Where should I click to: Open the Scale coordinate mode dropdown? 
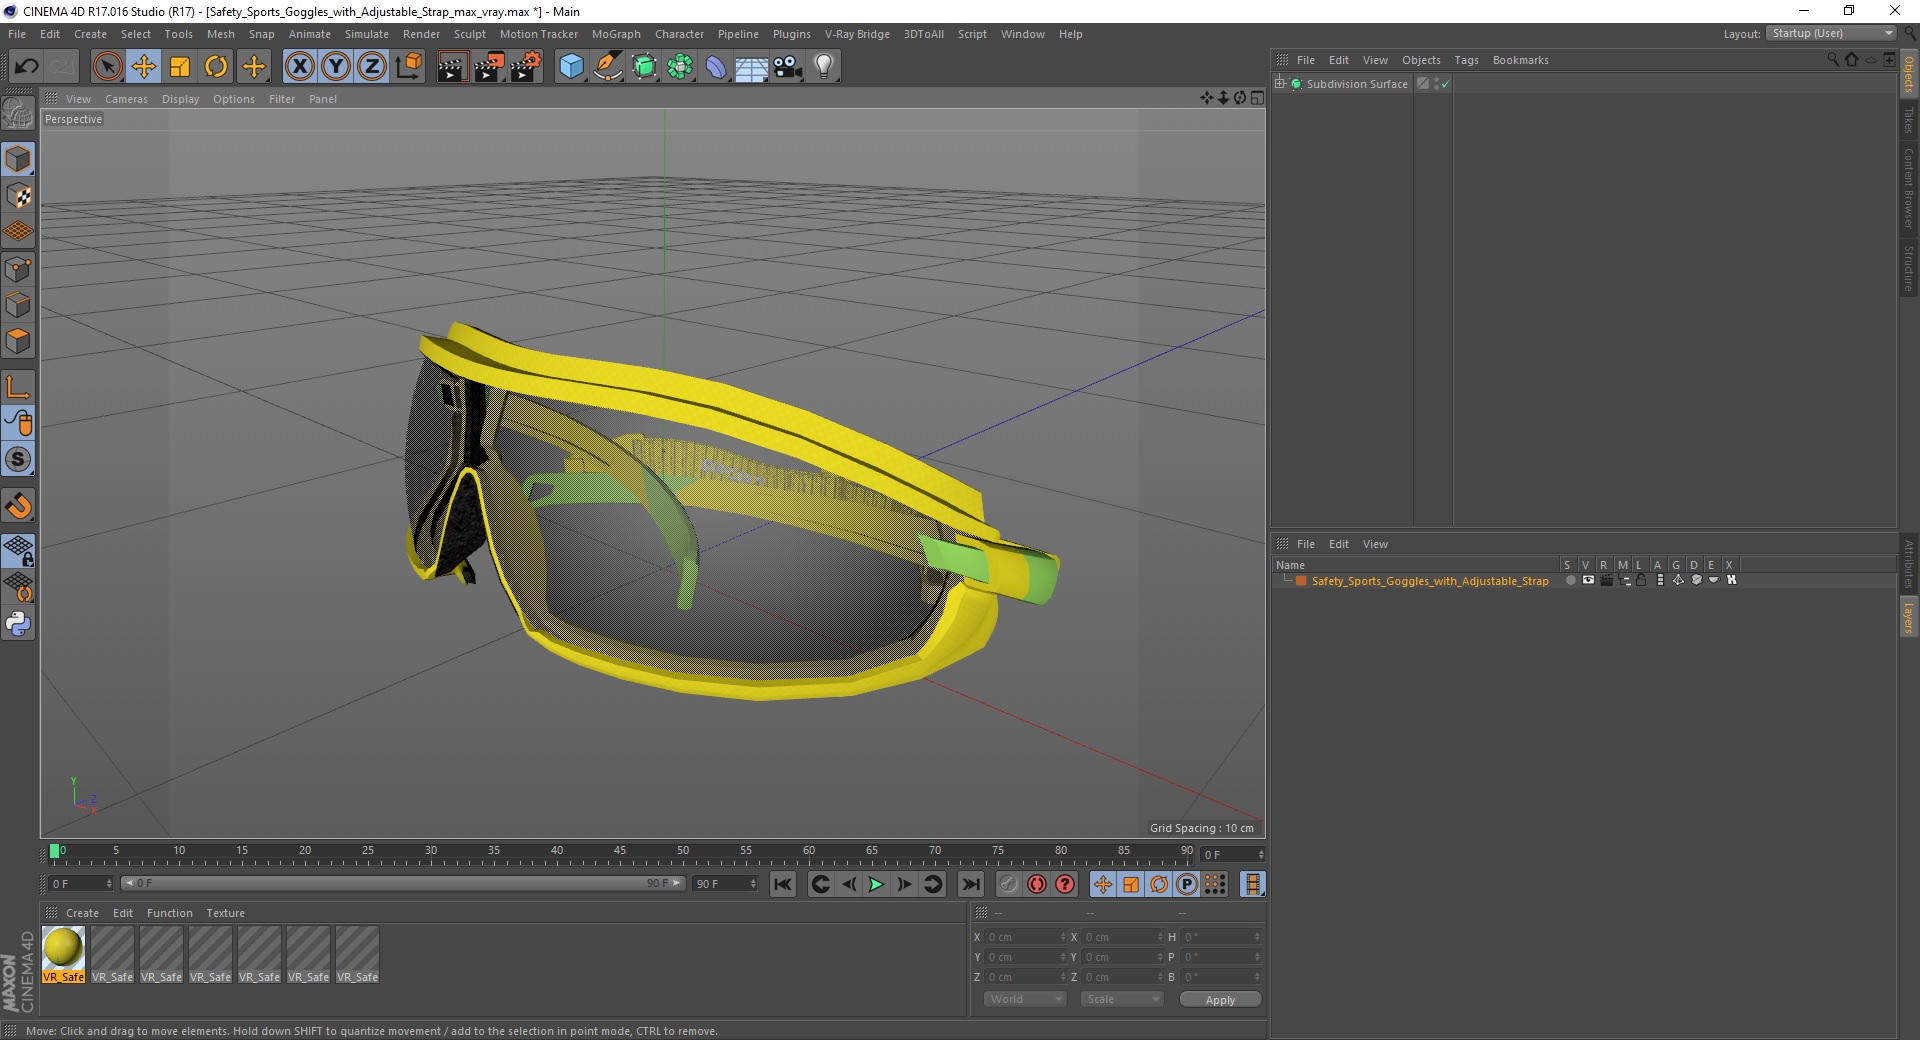pyautogui.click(x=1122, y=999)
